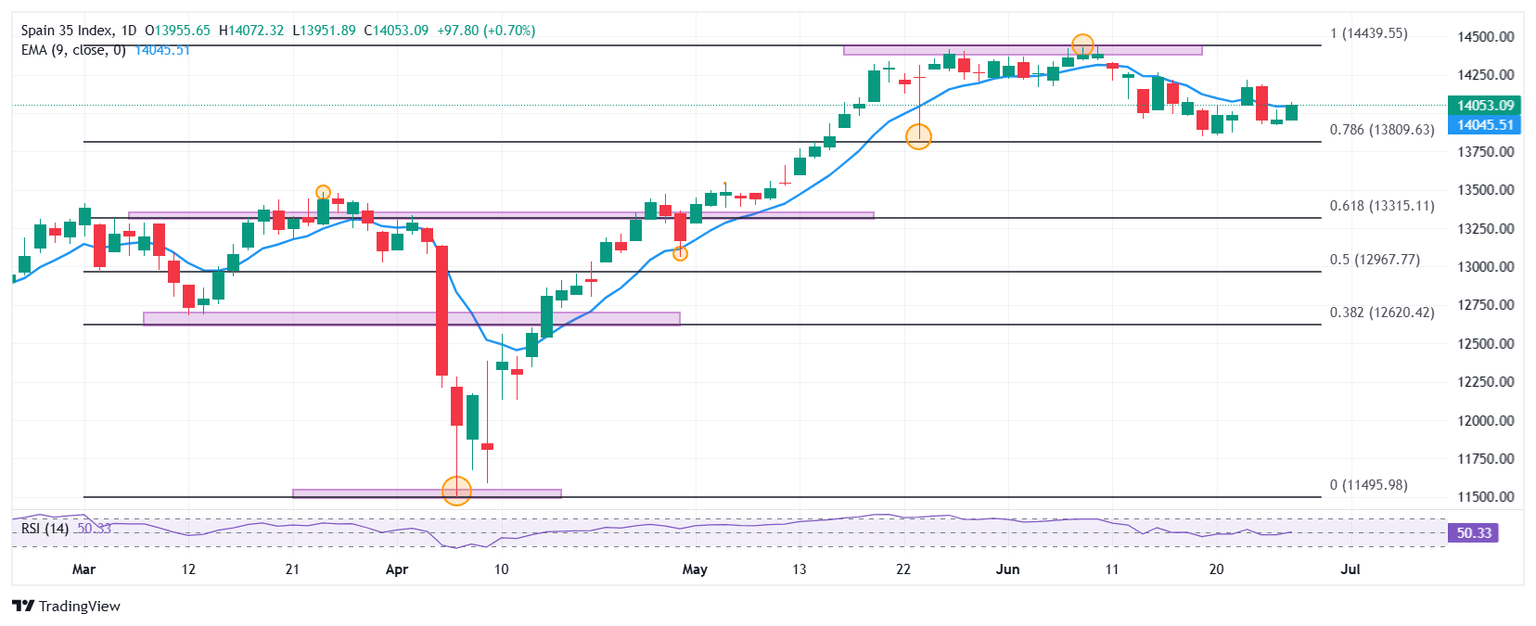Click the purple rectangle at the 11495.98 bottom
The image size is (1536, 626).
coord(426,493)
